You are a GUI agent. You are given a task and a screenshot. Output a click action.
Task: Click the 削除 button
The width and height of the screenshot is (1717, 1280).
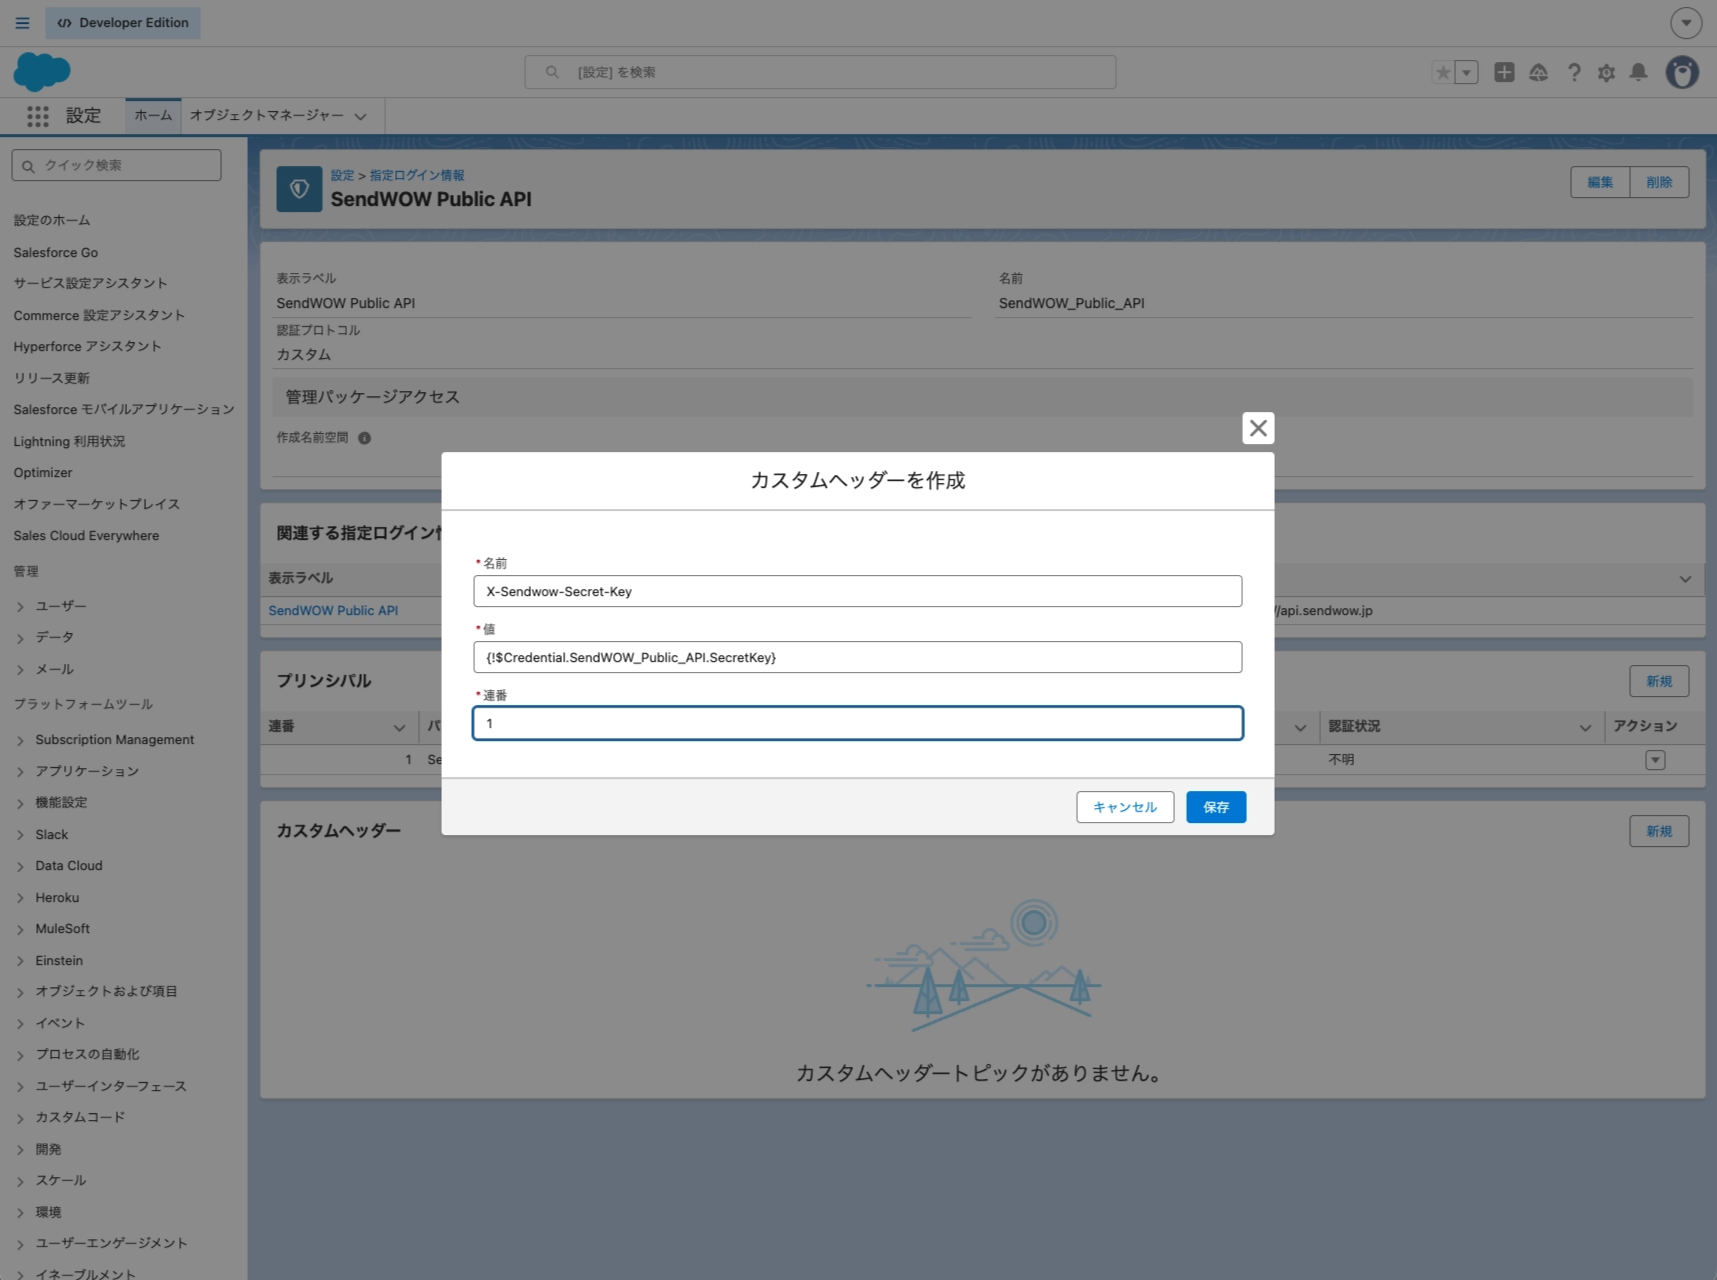point(1659,182)
